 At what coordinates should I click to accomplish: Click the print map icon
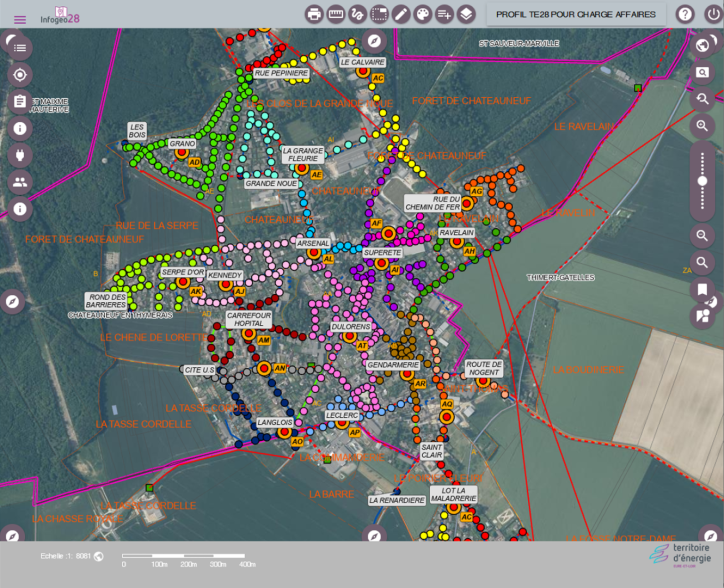click(x=314, y=14)
